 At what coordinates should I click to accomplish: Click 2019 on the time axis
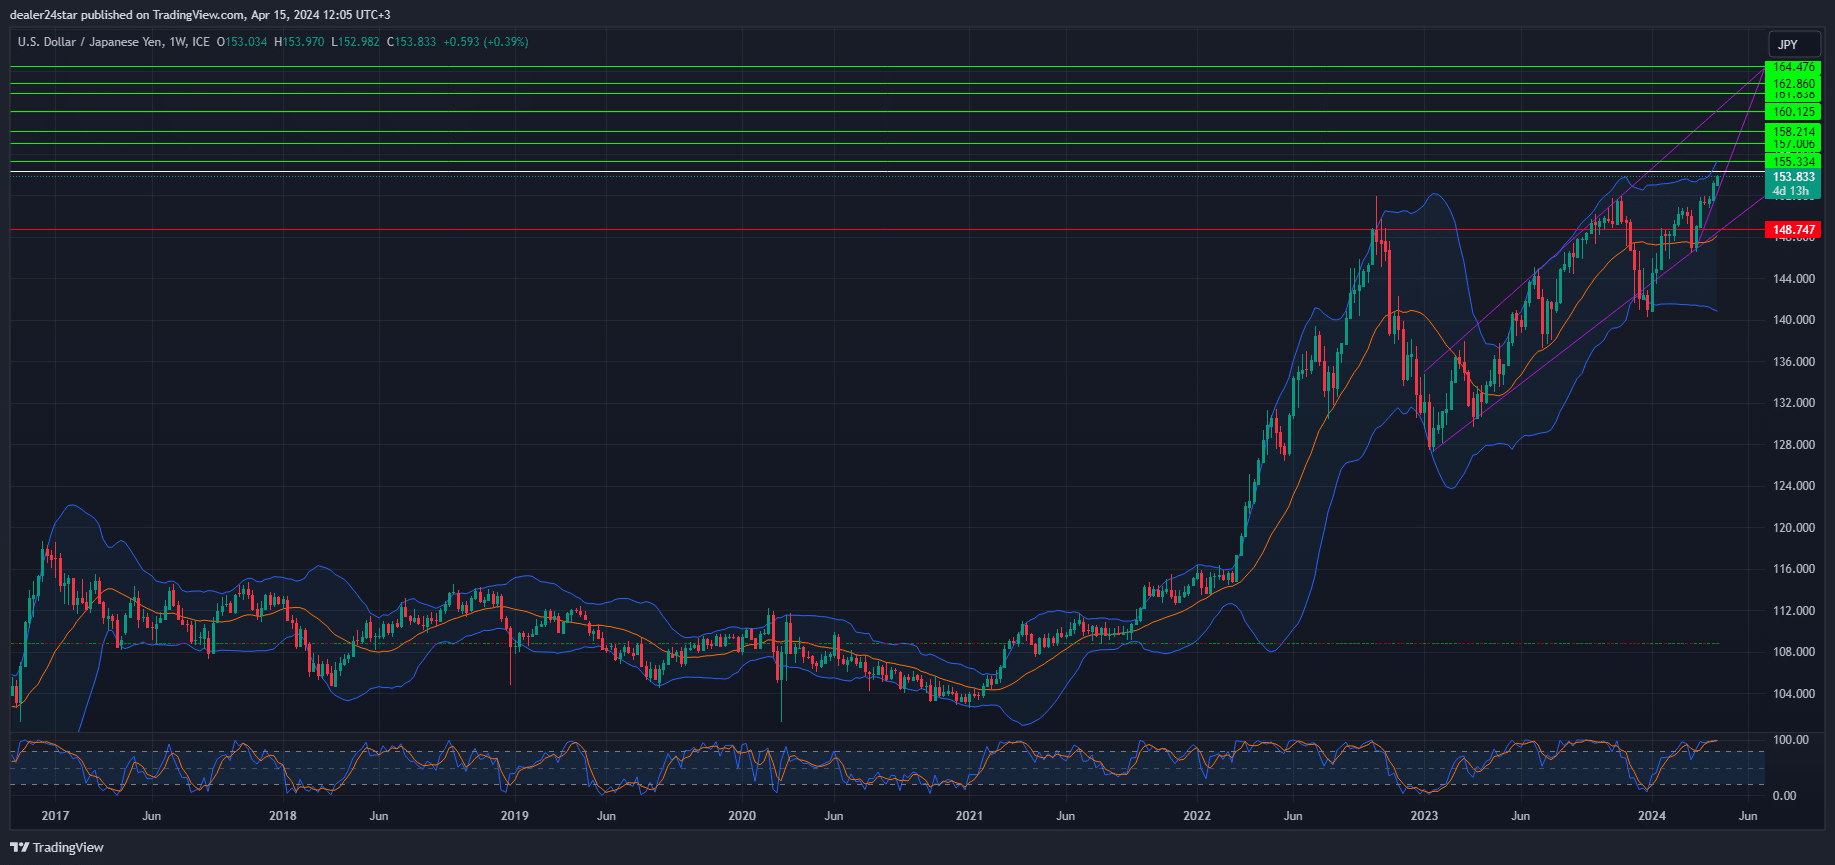coord(515,816)
